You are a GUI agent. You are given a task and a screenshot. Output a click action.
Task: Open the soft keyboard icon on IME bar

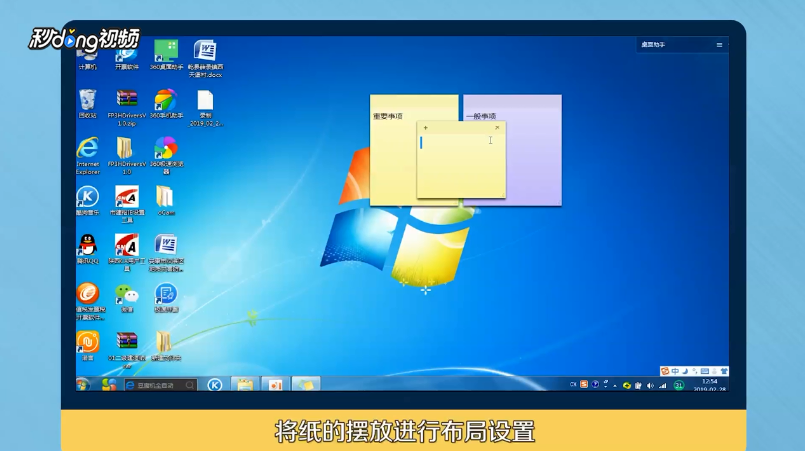coord(705,371)
